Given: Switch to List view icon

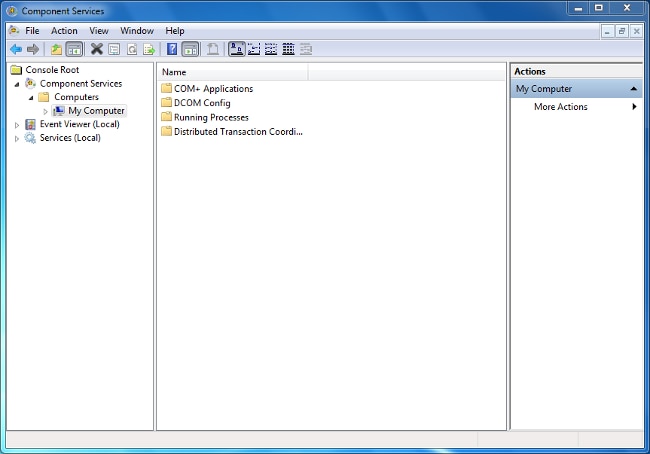Looking at the screenshot, I should coord(271,49).
